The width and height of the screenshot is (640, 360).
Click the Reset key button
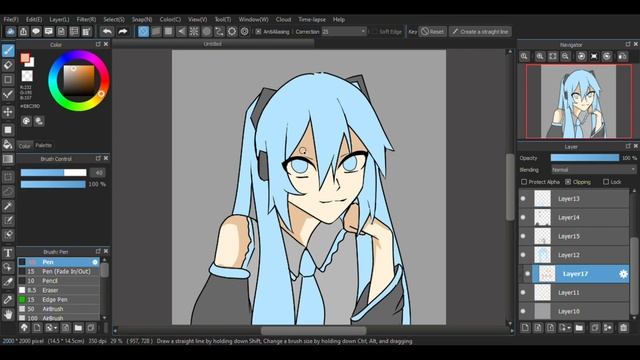[x=433, y=31]
